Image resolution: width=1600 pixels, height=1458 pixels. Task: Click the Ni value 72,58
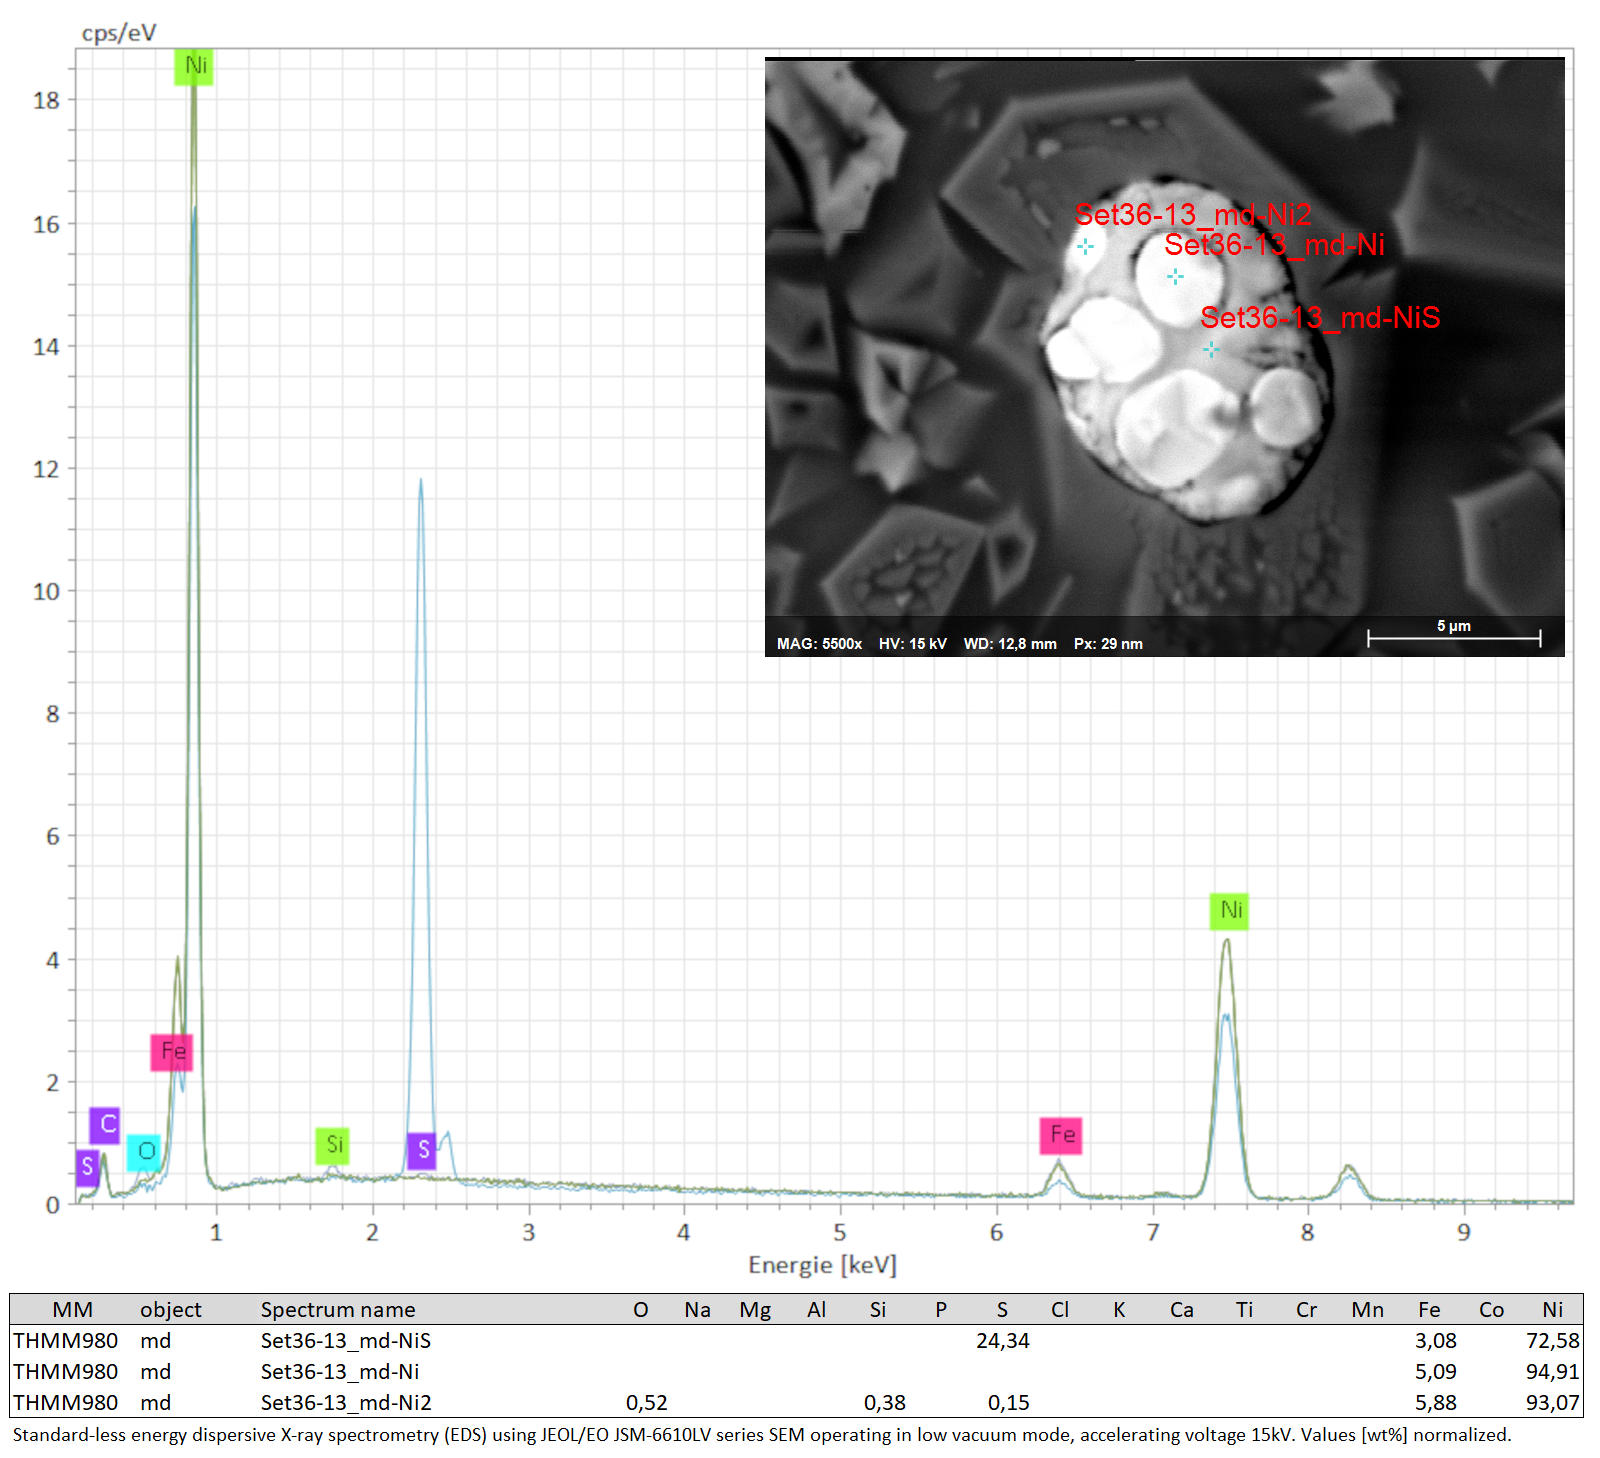click(x=1552, y=1341)
